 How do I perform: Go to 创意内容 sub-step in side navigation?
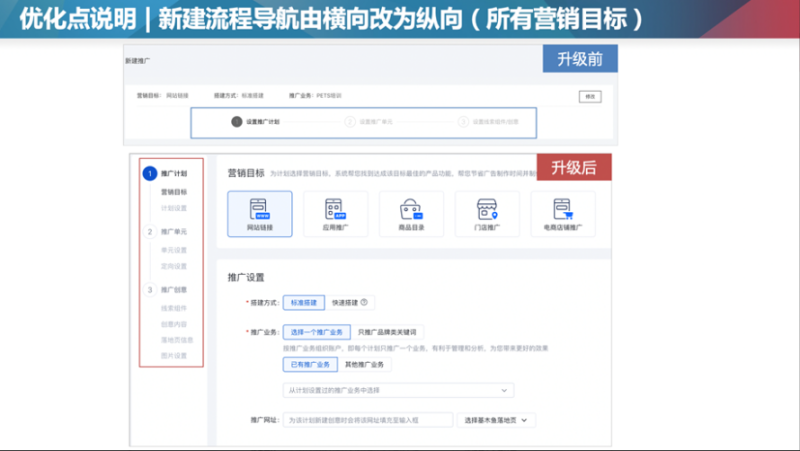tap(174, 324)
